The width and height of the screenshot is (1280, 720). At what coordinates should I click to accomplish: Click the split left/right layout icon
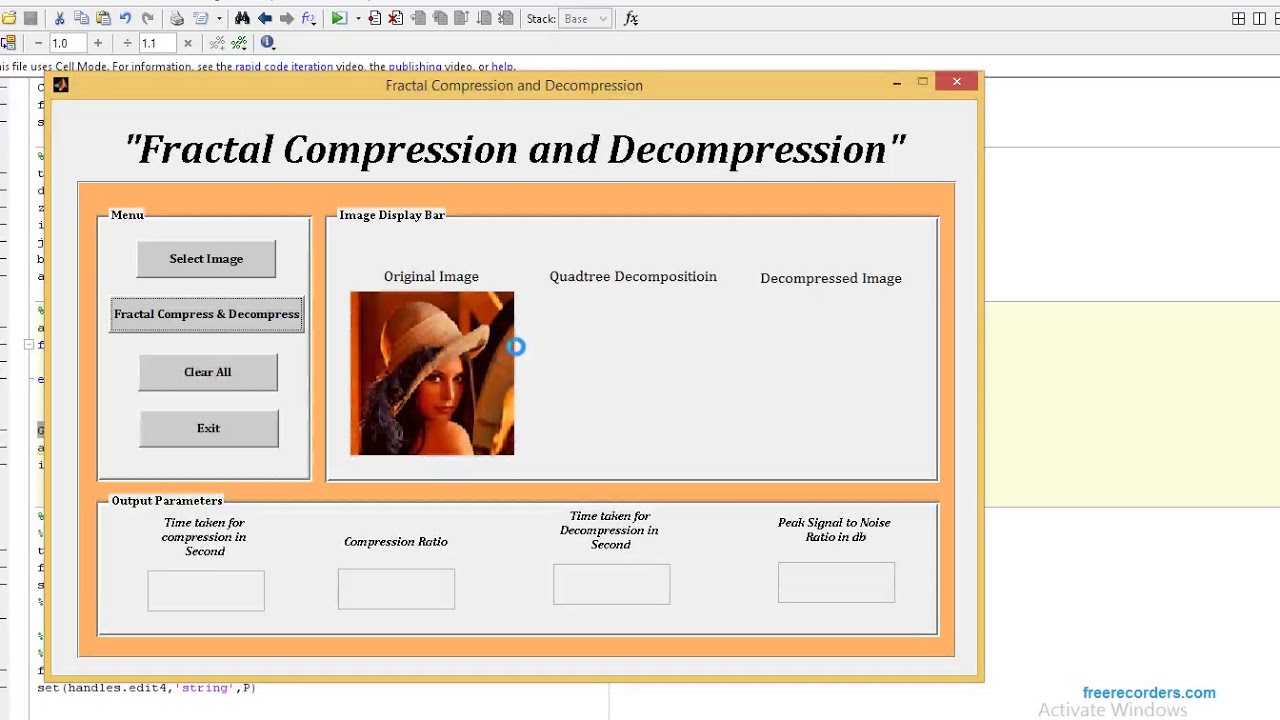(x=1259, y=18)
